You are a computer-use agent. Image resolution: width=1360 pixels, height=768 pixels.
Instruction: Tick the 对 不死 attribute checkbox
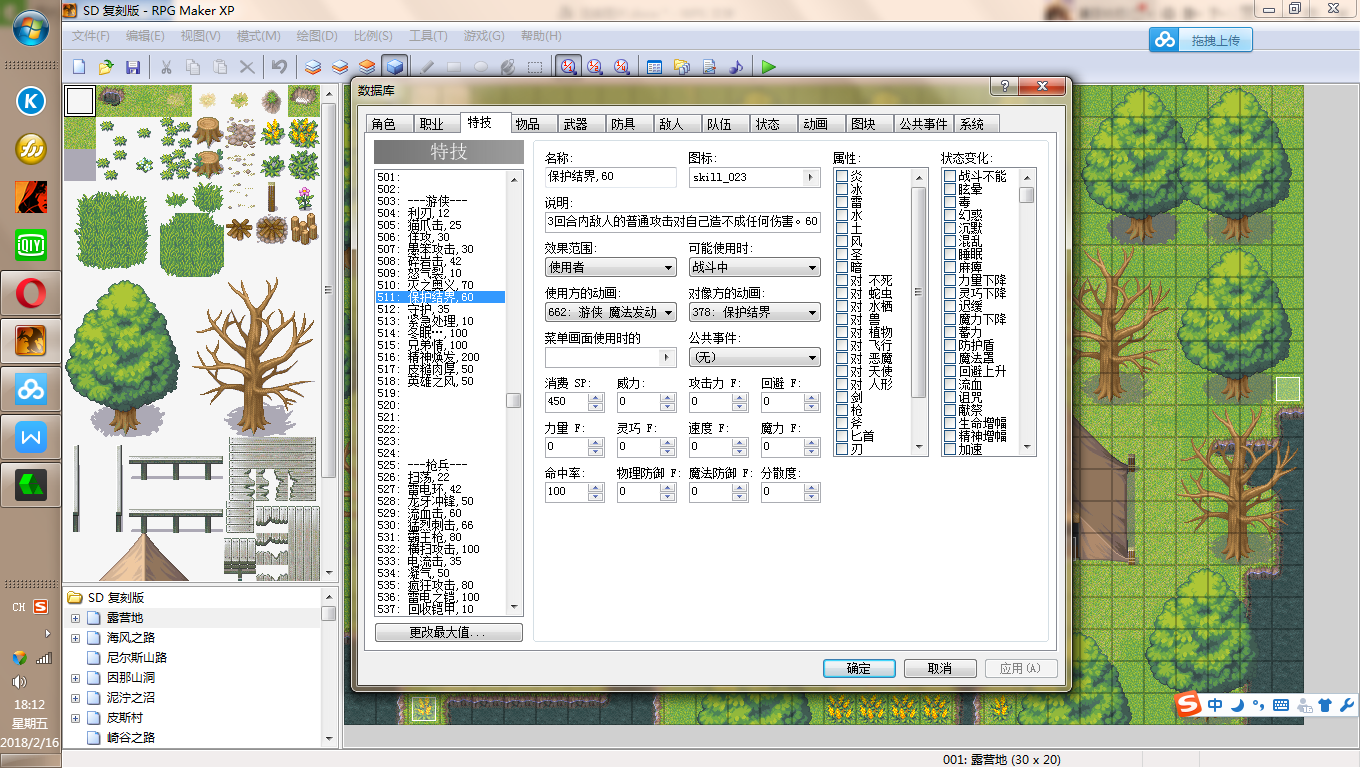coord(842,280)
